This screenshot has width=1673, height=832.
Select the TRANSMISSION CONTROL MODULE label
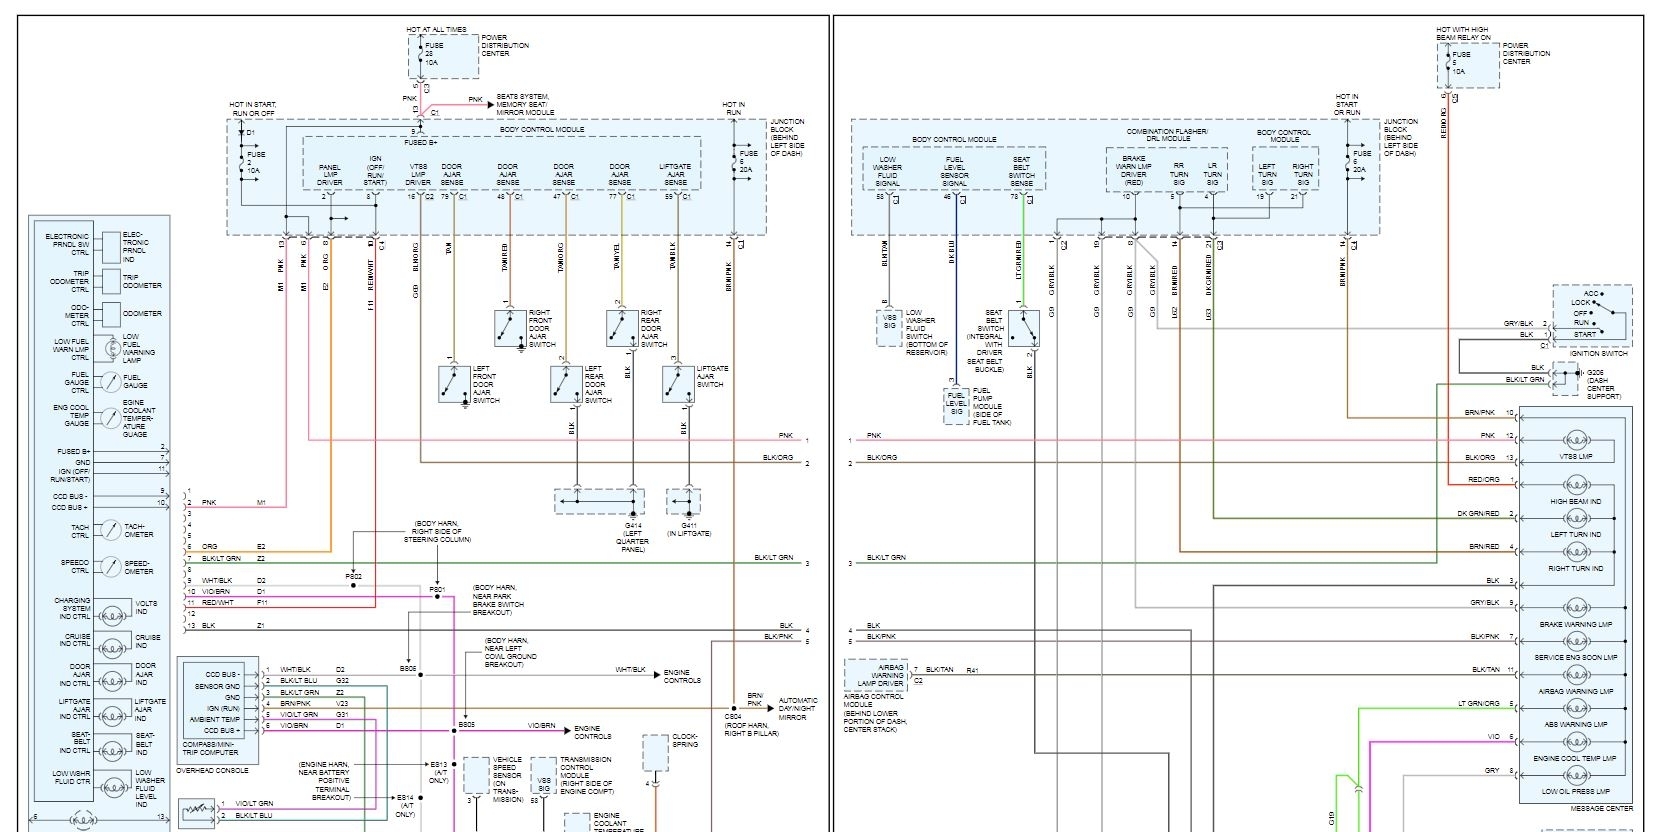coord(587,775)
